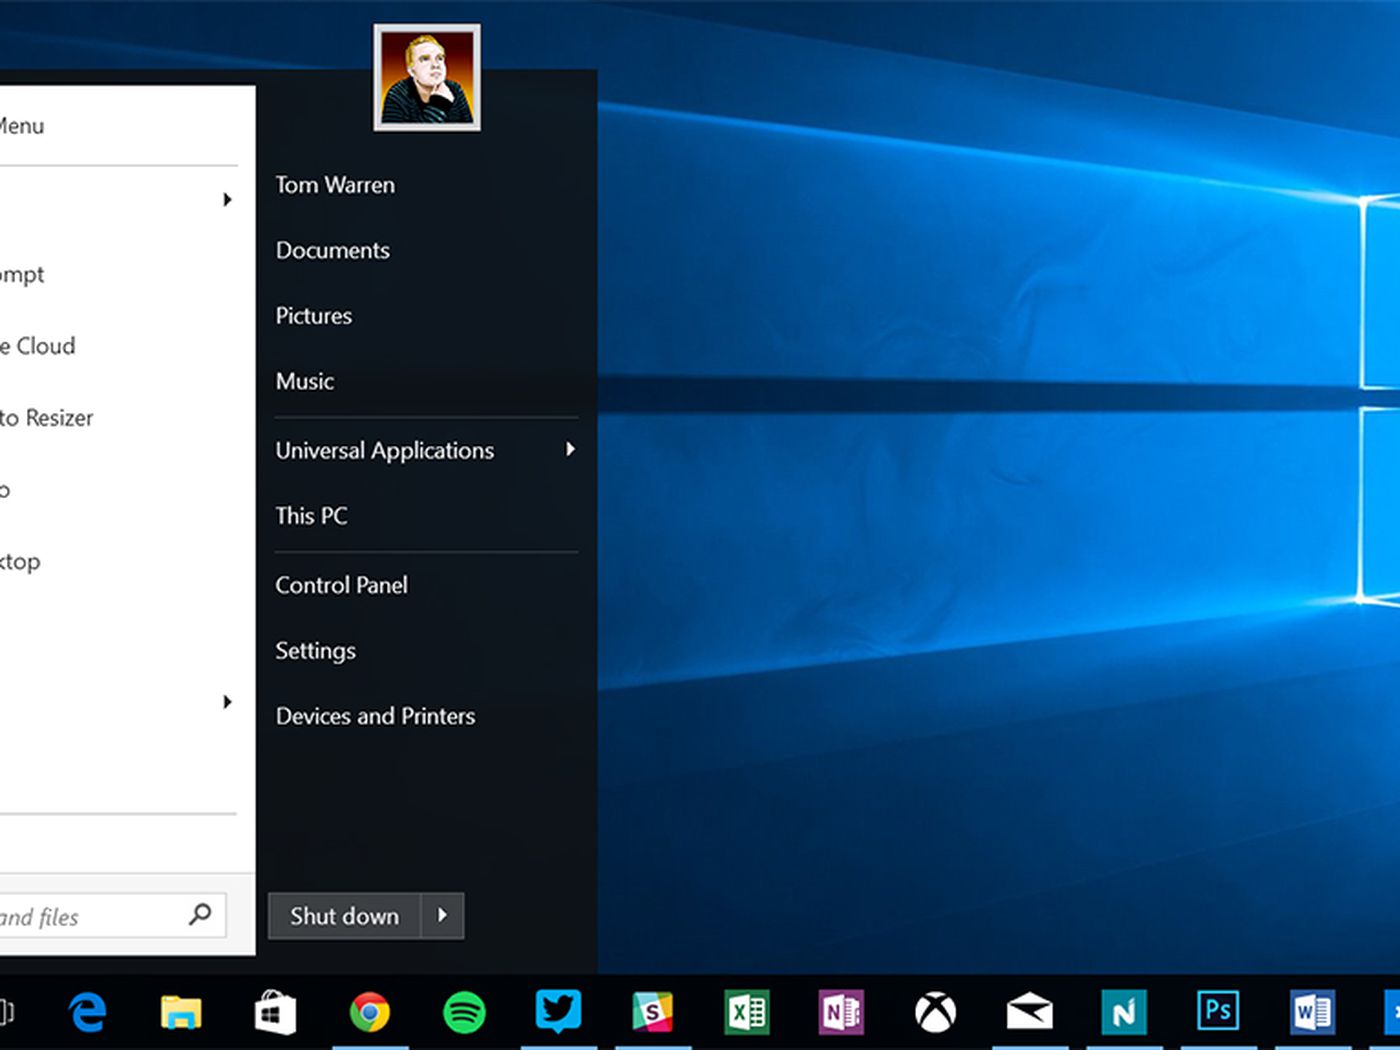
Task: Open the Twitter app icon
Action: (x=558, y=1011)
